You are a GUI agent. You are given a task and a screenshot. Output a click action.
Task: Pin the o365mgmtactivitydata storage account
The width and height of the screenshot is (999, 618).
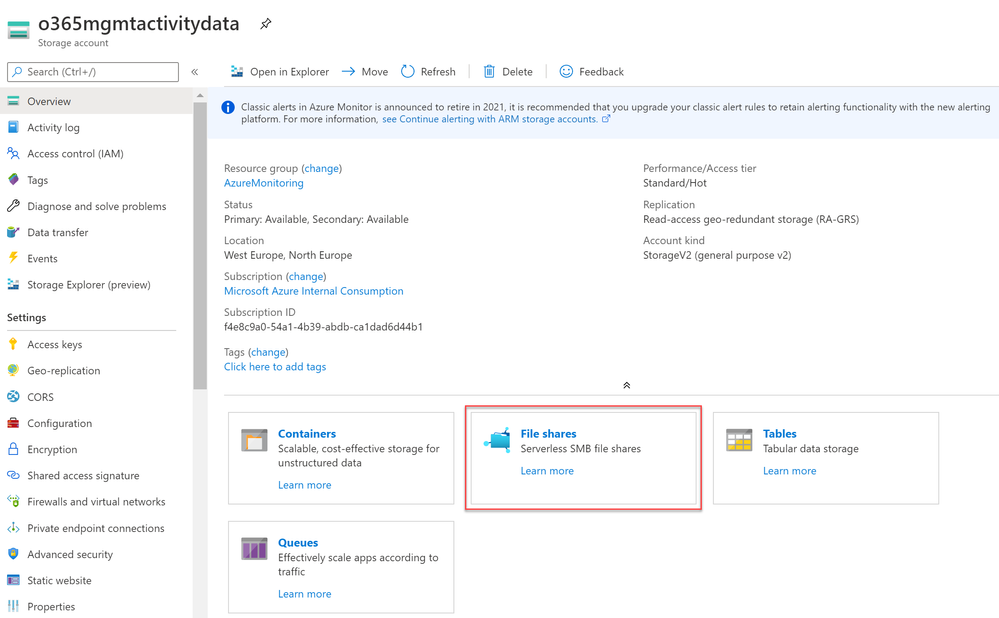pyautogui.click(x=266, y=24)
